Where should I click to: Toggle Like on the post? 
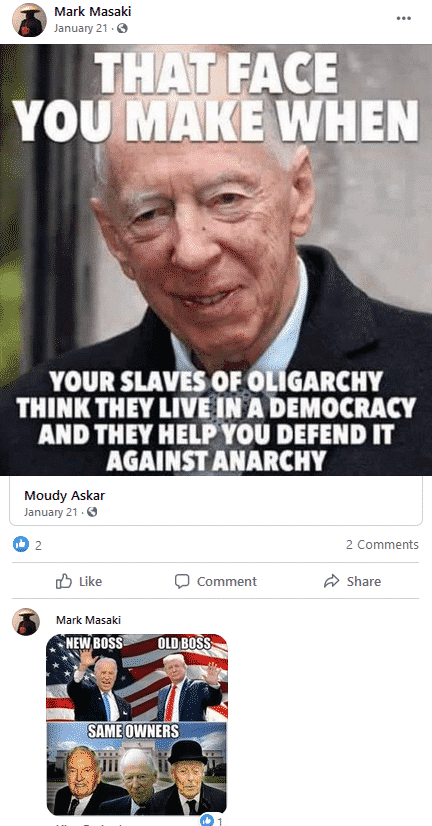pyautogui.click(x=79, y=582)
